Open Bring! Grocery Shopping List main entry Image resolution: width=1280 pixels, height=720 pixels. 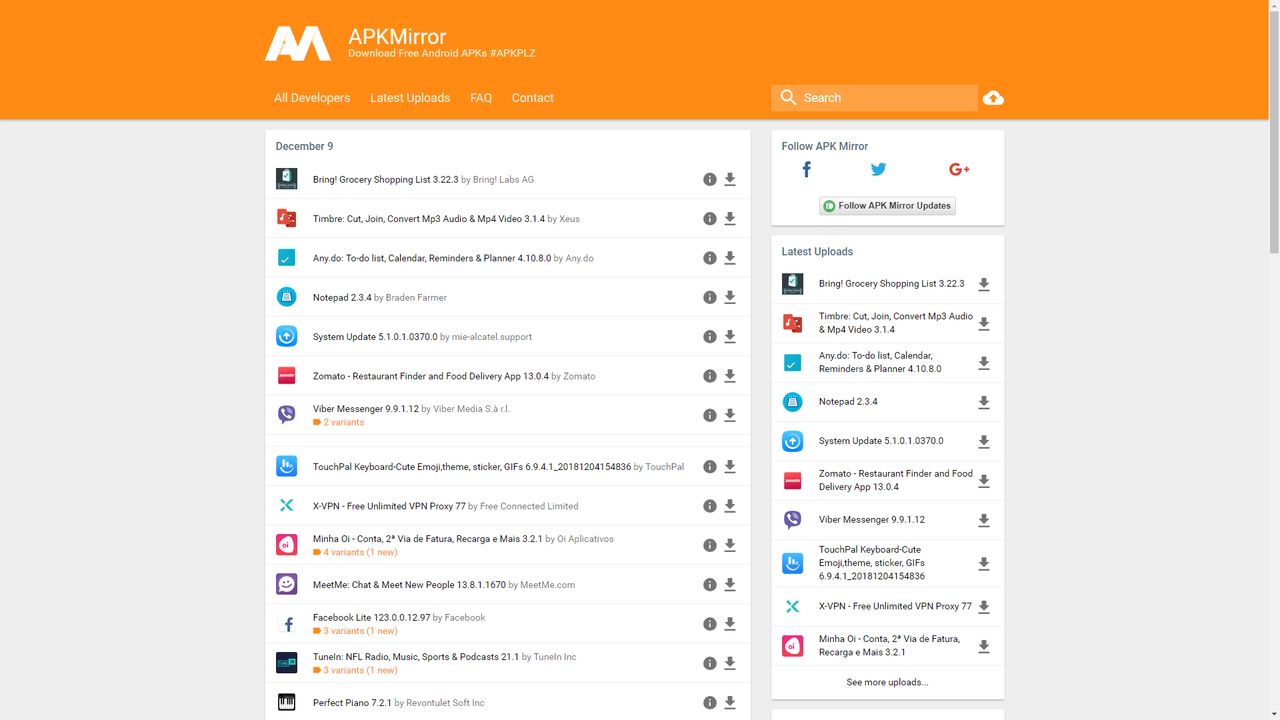(x=385, y=180)
